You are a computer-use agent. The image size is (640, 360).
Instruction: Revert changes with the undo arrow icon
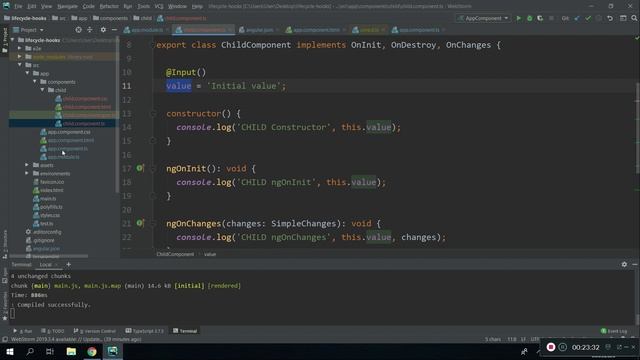coord(610,18)
